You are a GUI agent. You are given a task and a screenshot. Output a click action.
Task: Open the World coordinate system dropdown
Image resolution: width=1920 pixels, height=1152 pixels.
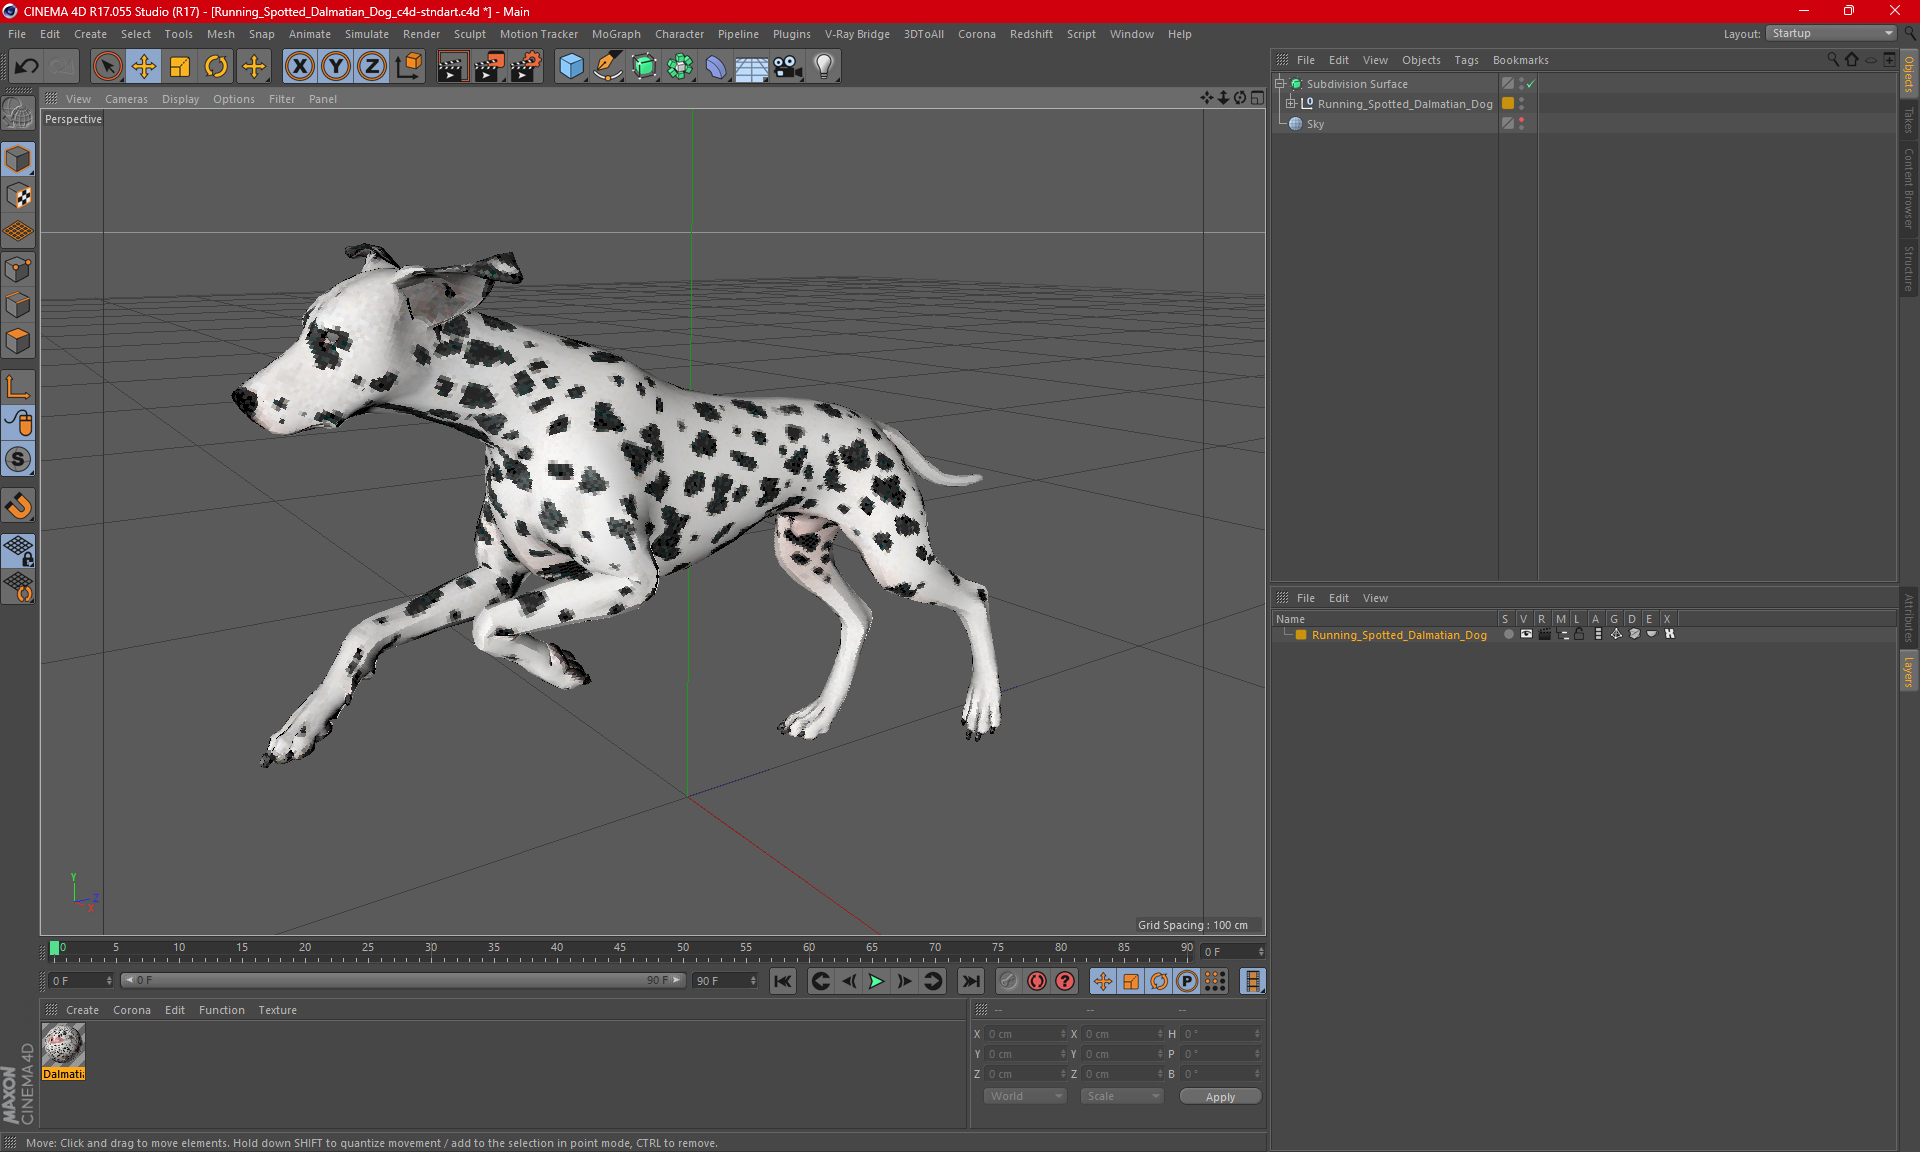click(x=1025, y=1096)
